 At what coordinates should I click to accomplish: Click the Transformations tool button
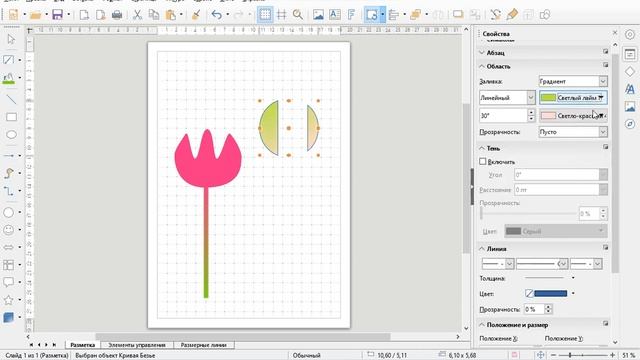click(x=371, y=15)
